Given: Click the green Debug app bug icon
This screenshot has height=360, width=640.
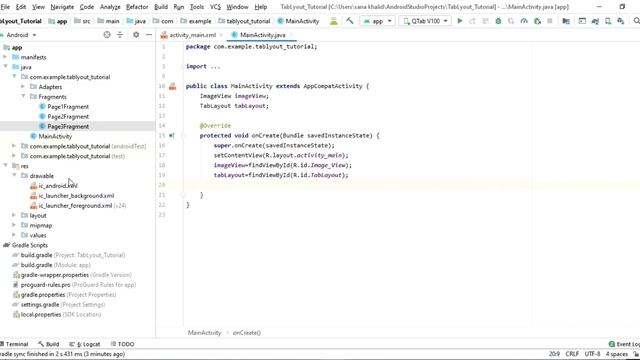Looking at the screenshot, I should (498, 21).
